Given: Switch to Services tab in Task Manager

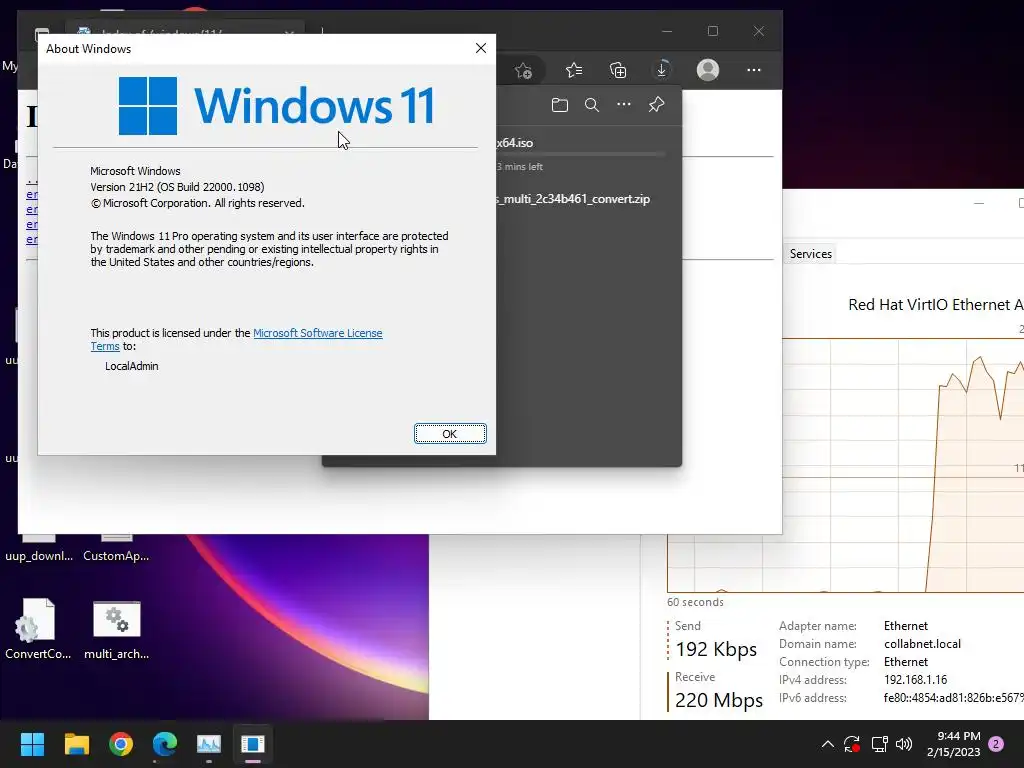Looking at the screenshot, I should point(810,254).
